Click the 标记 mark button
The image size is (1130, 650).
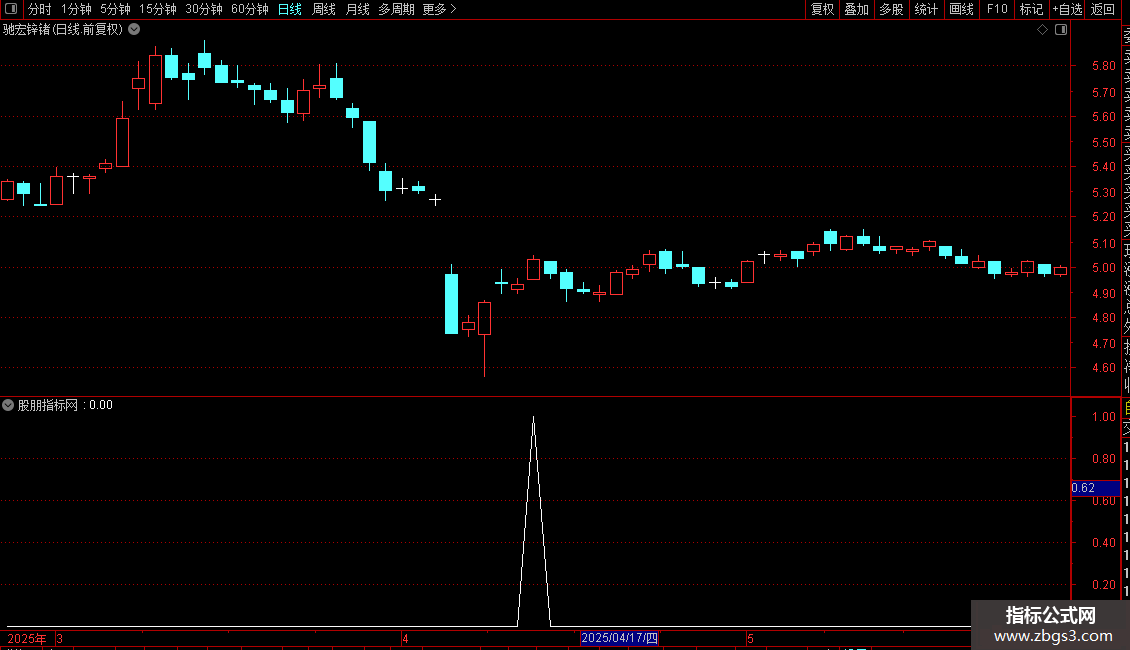pyautogui.click(x=1031, y=9)
